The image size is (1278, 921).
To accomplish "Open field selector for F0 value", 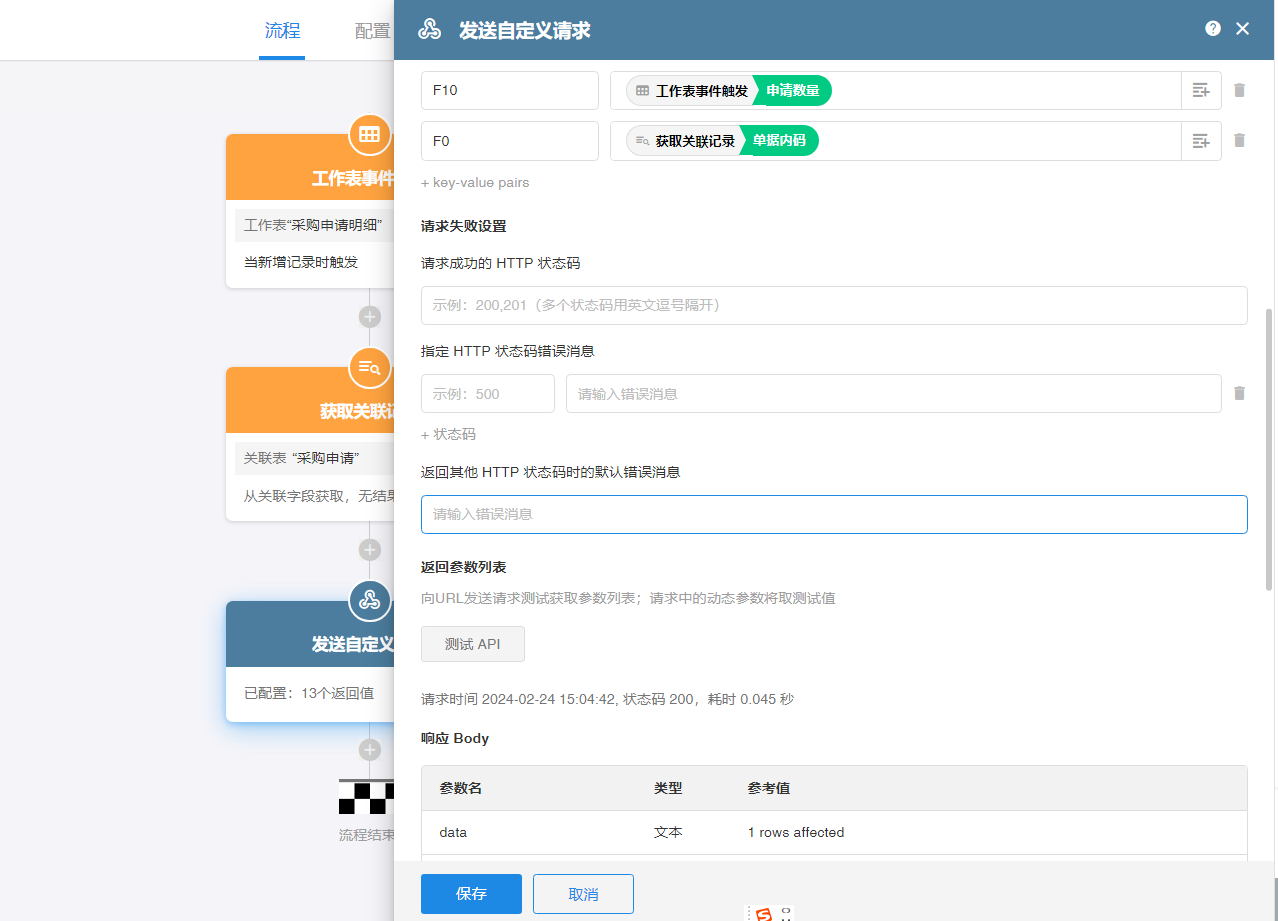I will pos(1200,141).
